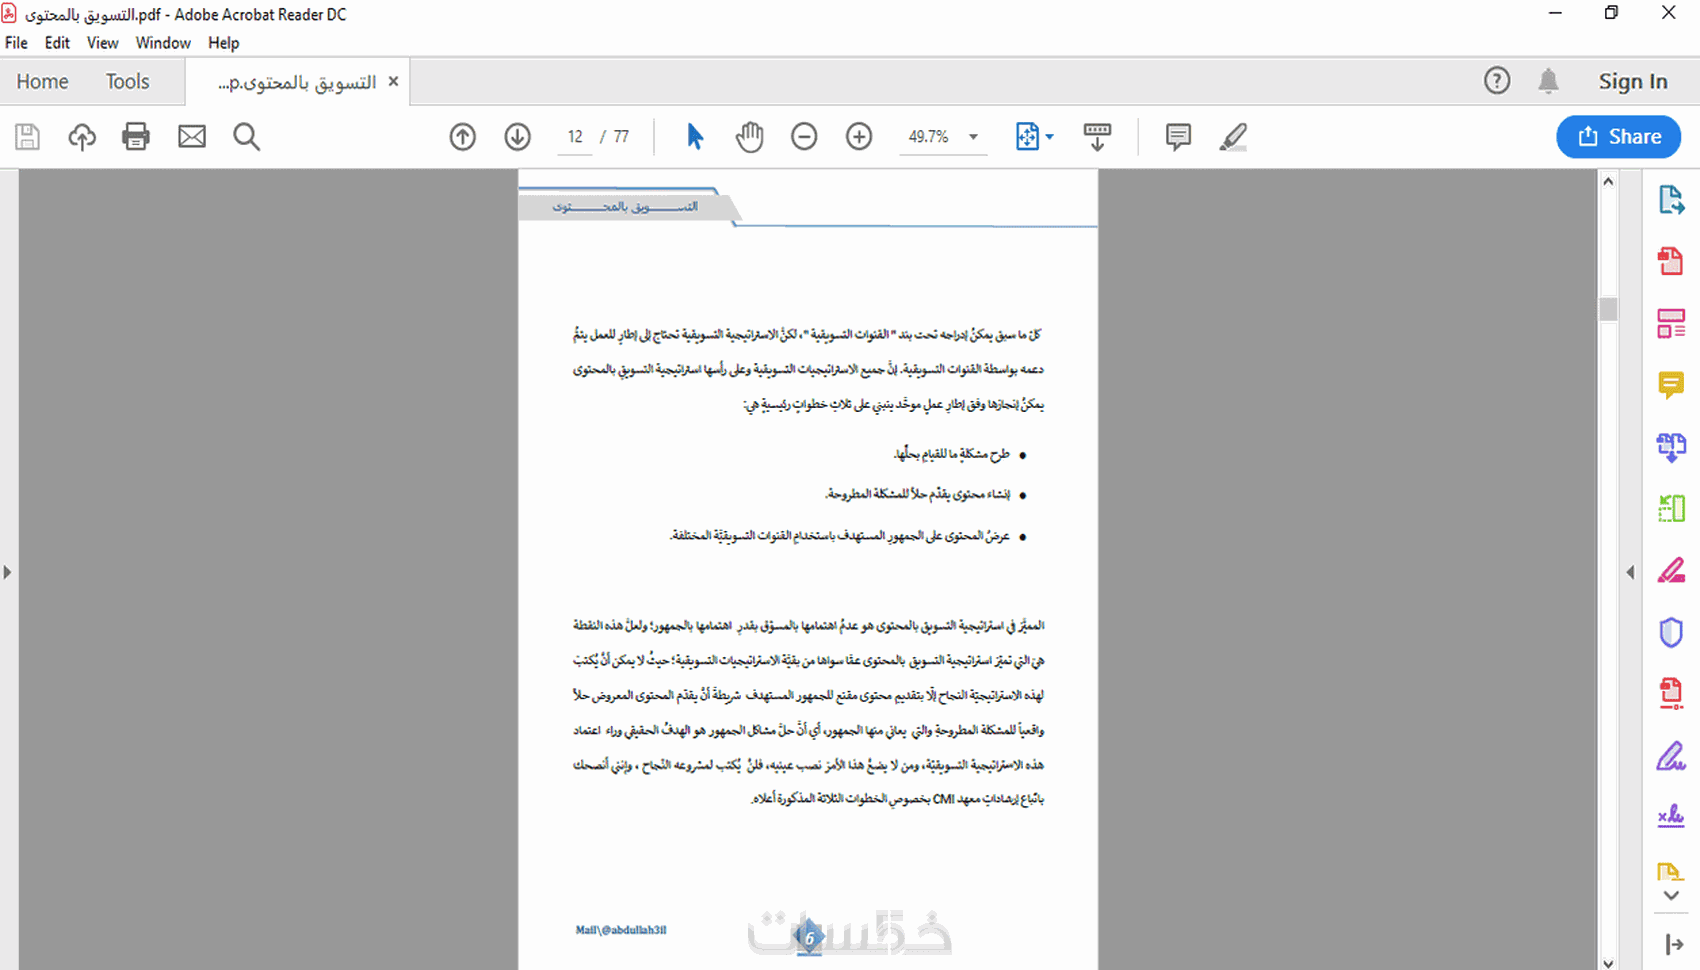Expand the left navigation pane
This screenshot has height=970, width=1700.
pyautogui.click(x=8, y=572)
